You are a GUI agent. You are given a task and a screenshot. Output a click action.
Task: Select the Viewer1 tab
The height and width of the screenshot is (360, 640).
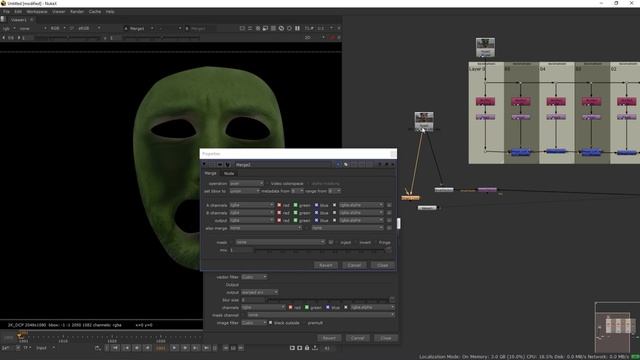point(19,20)
